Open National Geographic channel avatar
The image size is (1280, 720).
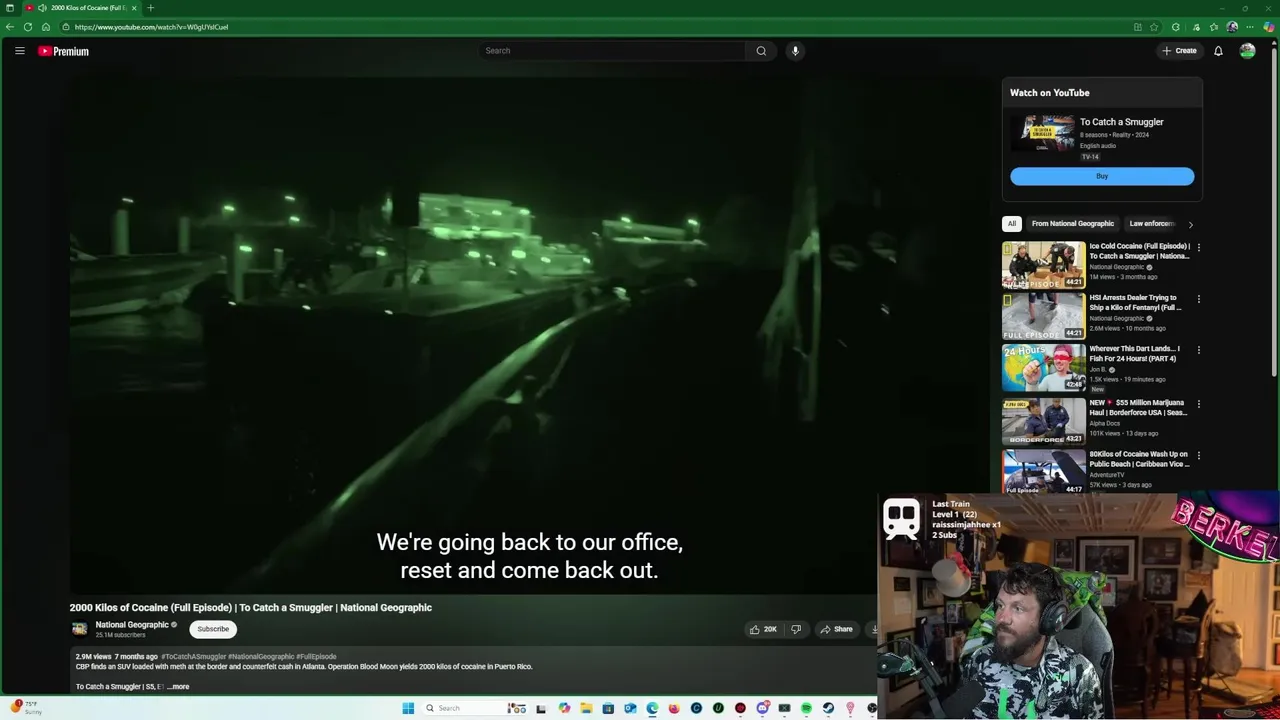pos(79,629)
